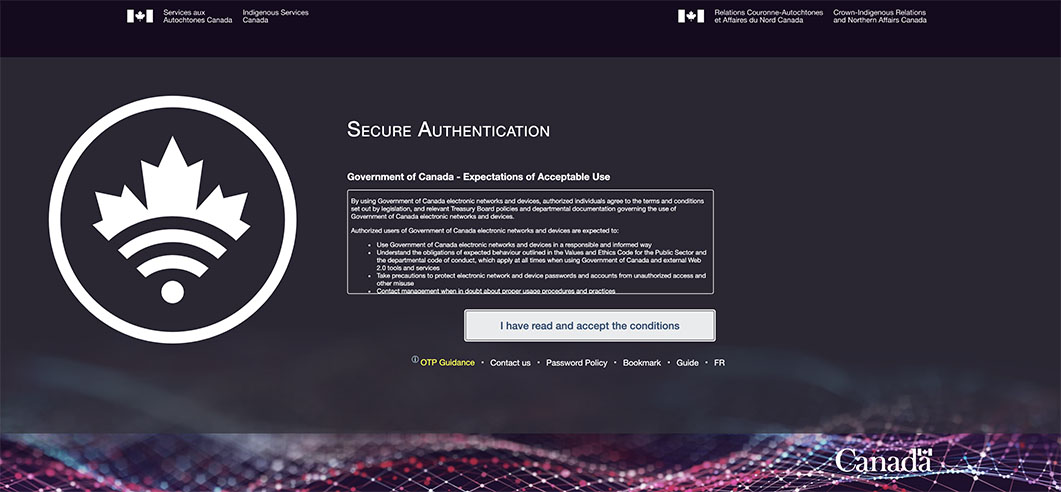Click the Expectations of Acceptable Use heading
1061x492 pixels.
click(478, 177)
